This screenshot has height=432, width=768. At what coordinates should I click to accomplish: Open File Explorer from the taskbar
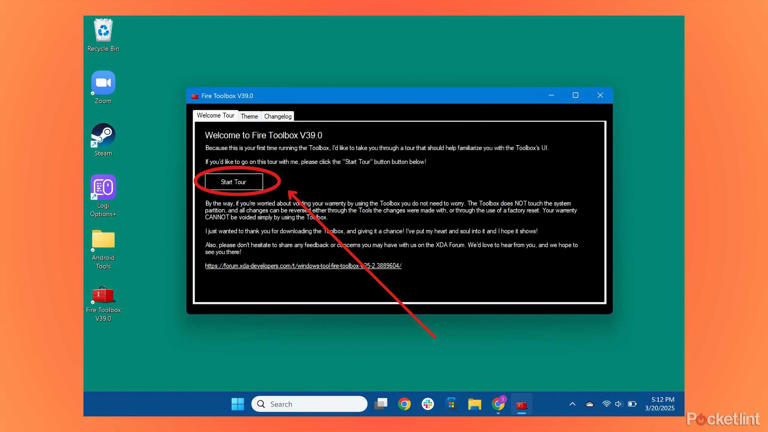(475, 404)
